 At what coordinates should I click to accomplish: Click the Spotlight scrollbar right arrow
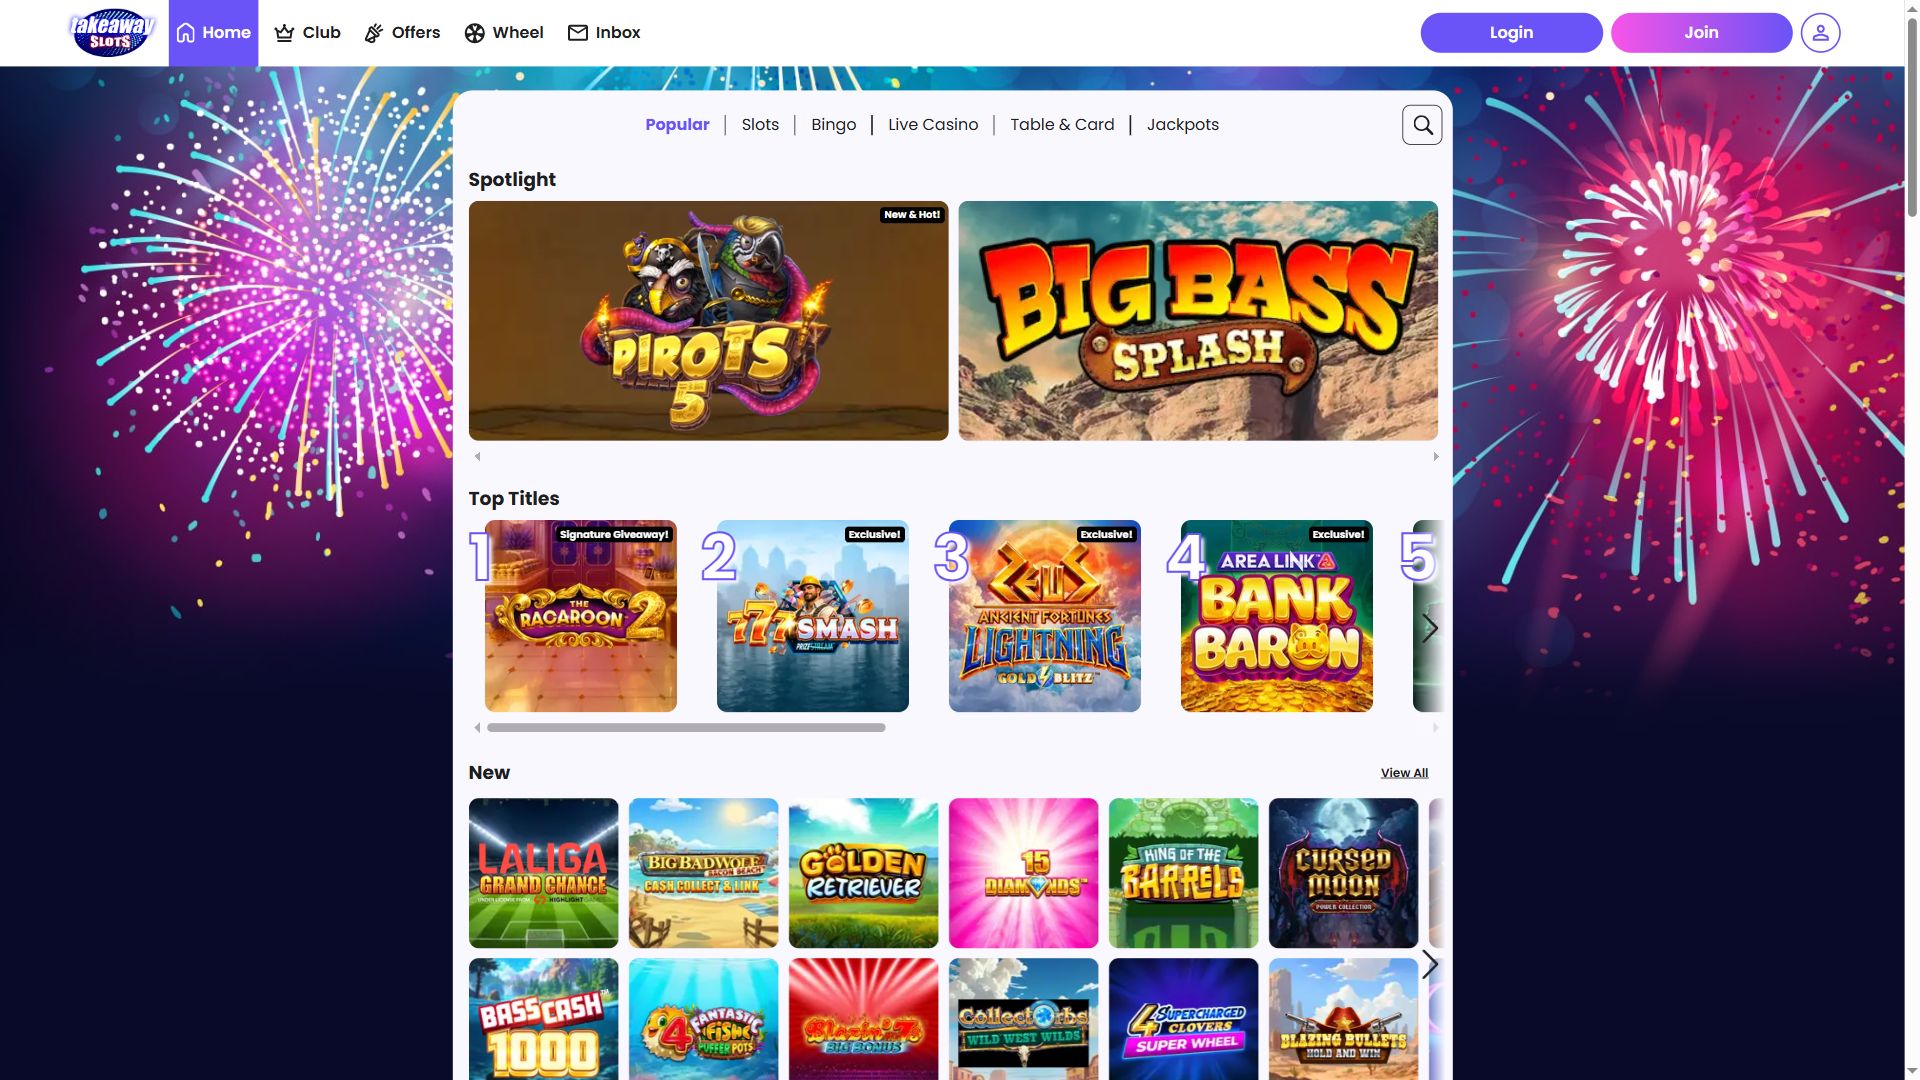(x=1436, y=456)
